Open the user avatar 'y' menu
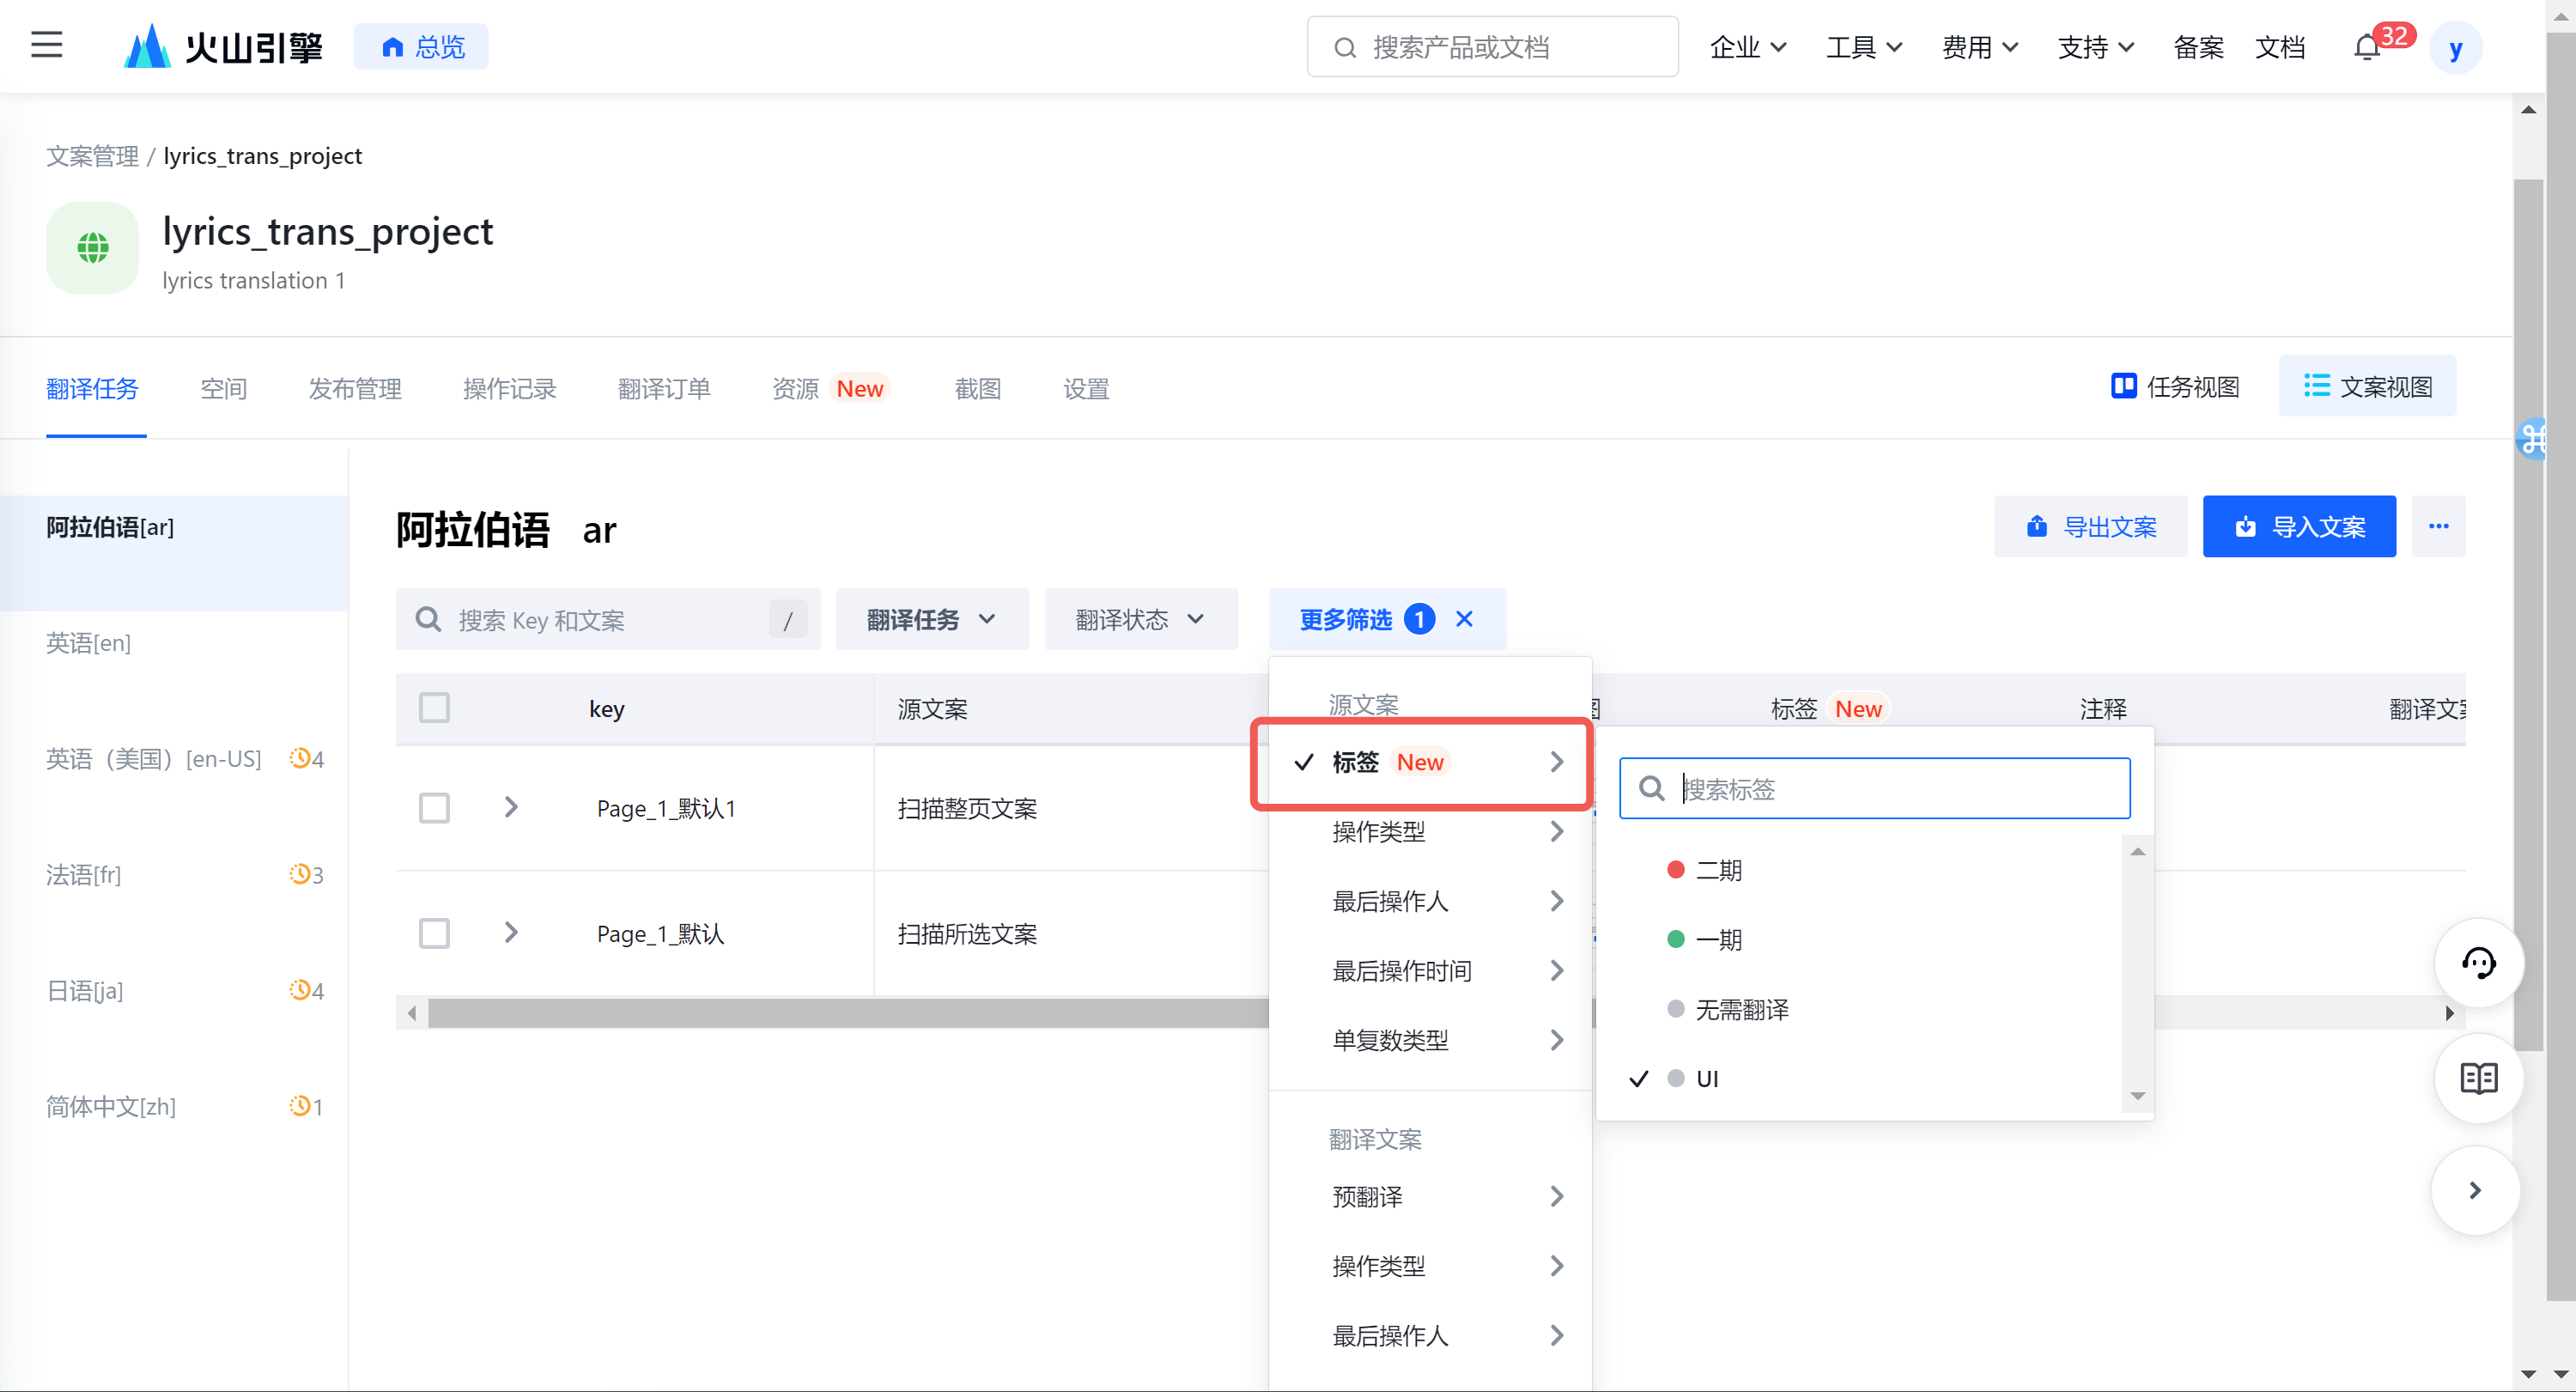Screen dimensions: 2576x1392 pos(2455,47)
